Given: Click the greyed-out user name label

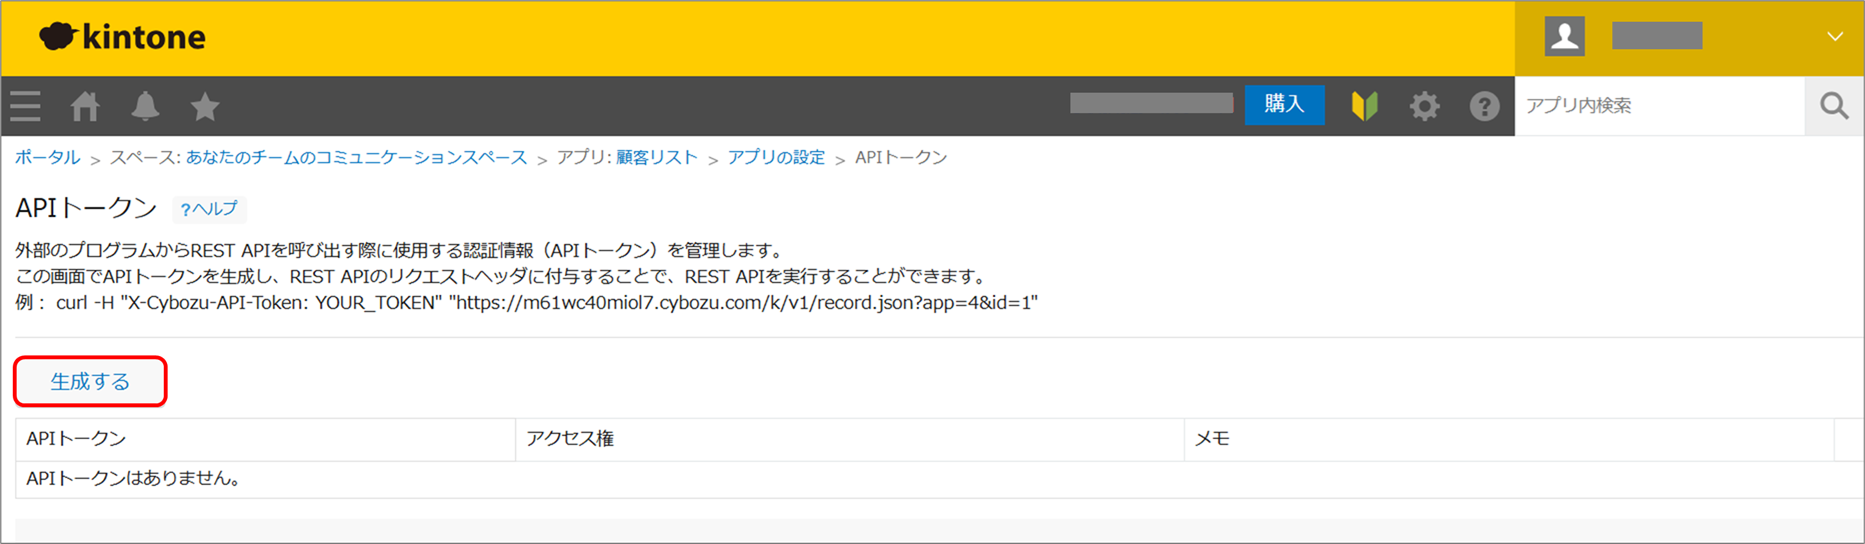Looking at the screenshot, I should pyautogui.click(x=1657, y=36).
